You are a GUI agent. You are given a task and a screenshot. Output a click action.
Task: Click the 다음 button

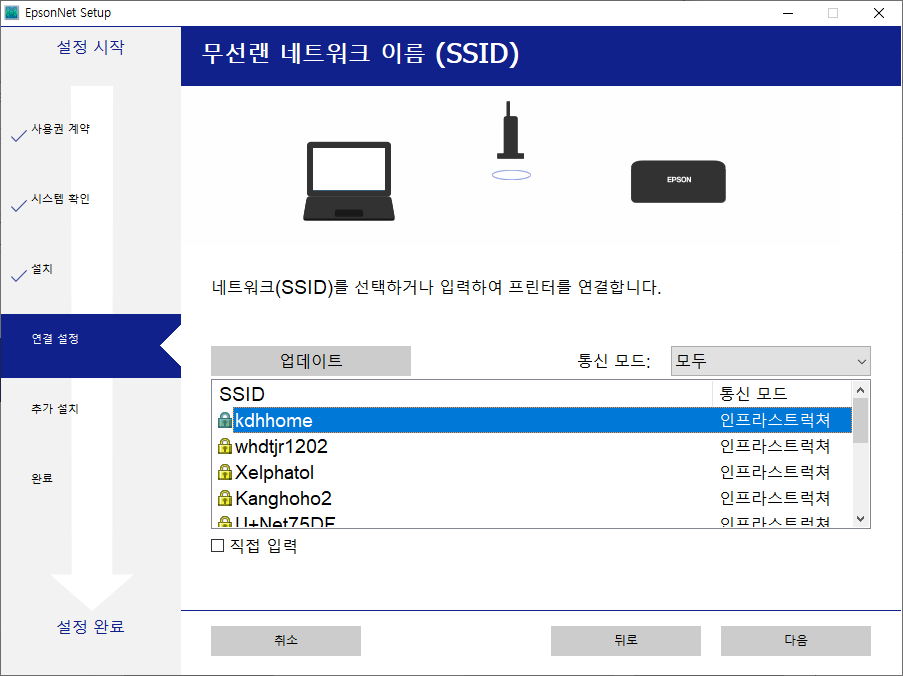pos(795,641)
